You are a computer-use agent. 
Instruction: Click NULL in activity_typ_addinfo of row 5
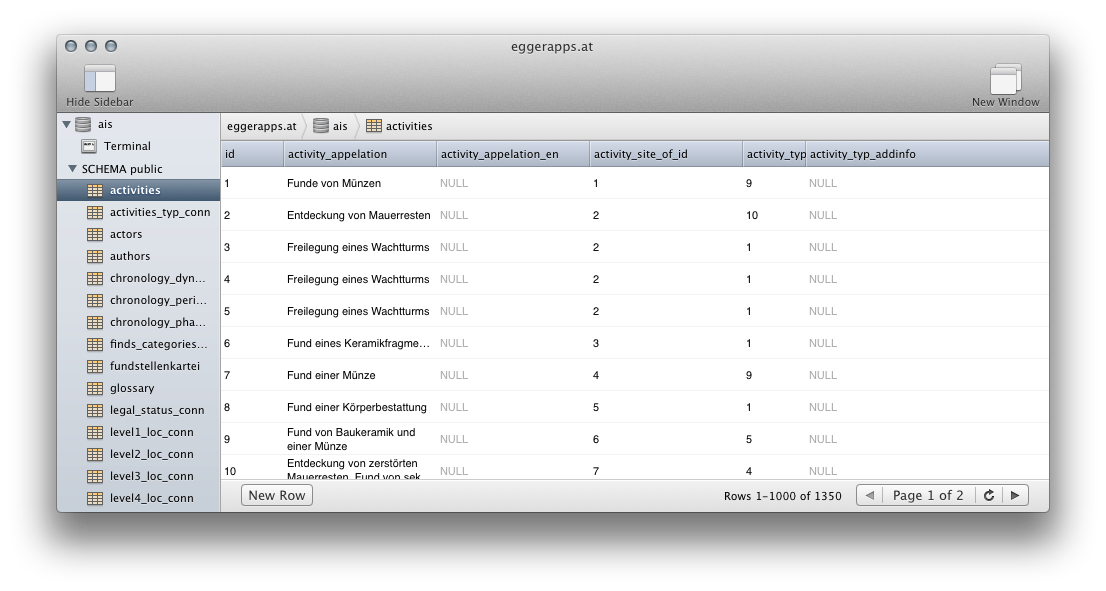click(x=822, y=311)
